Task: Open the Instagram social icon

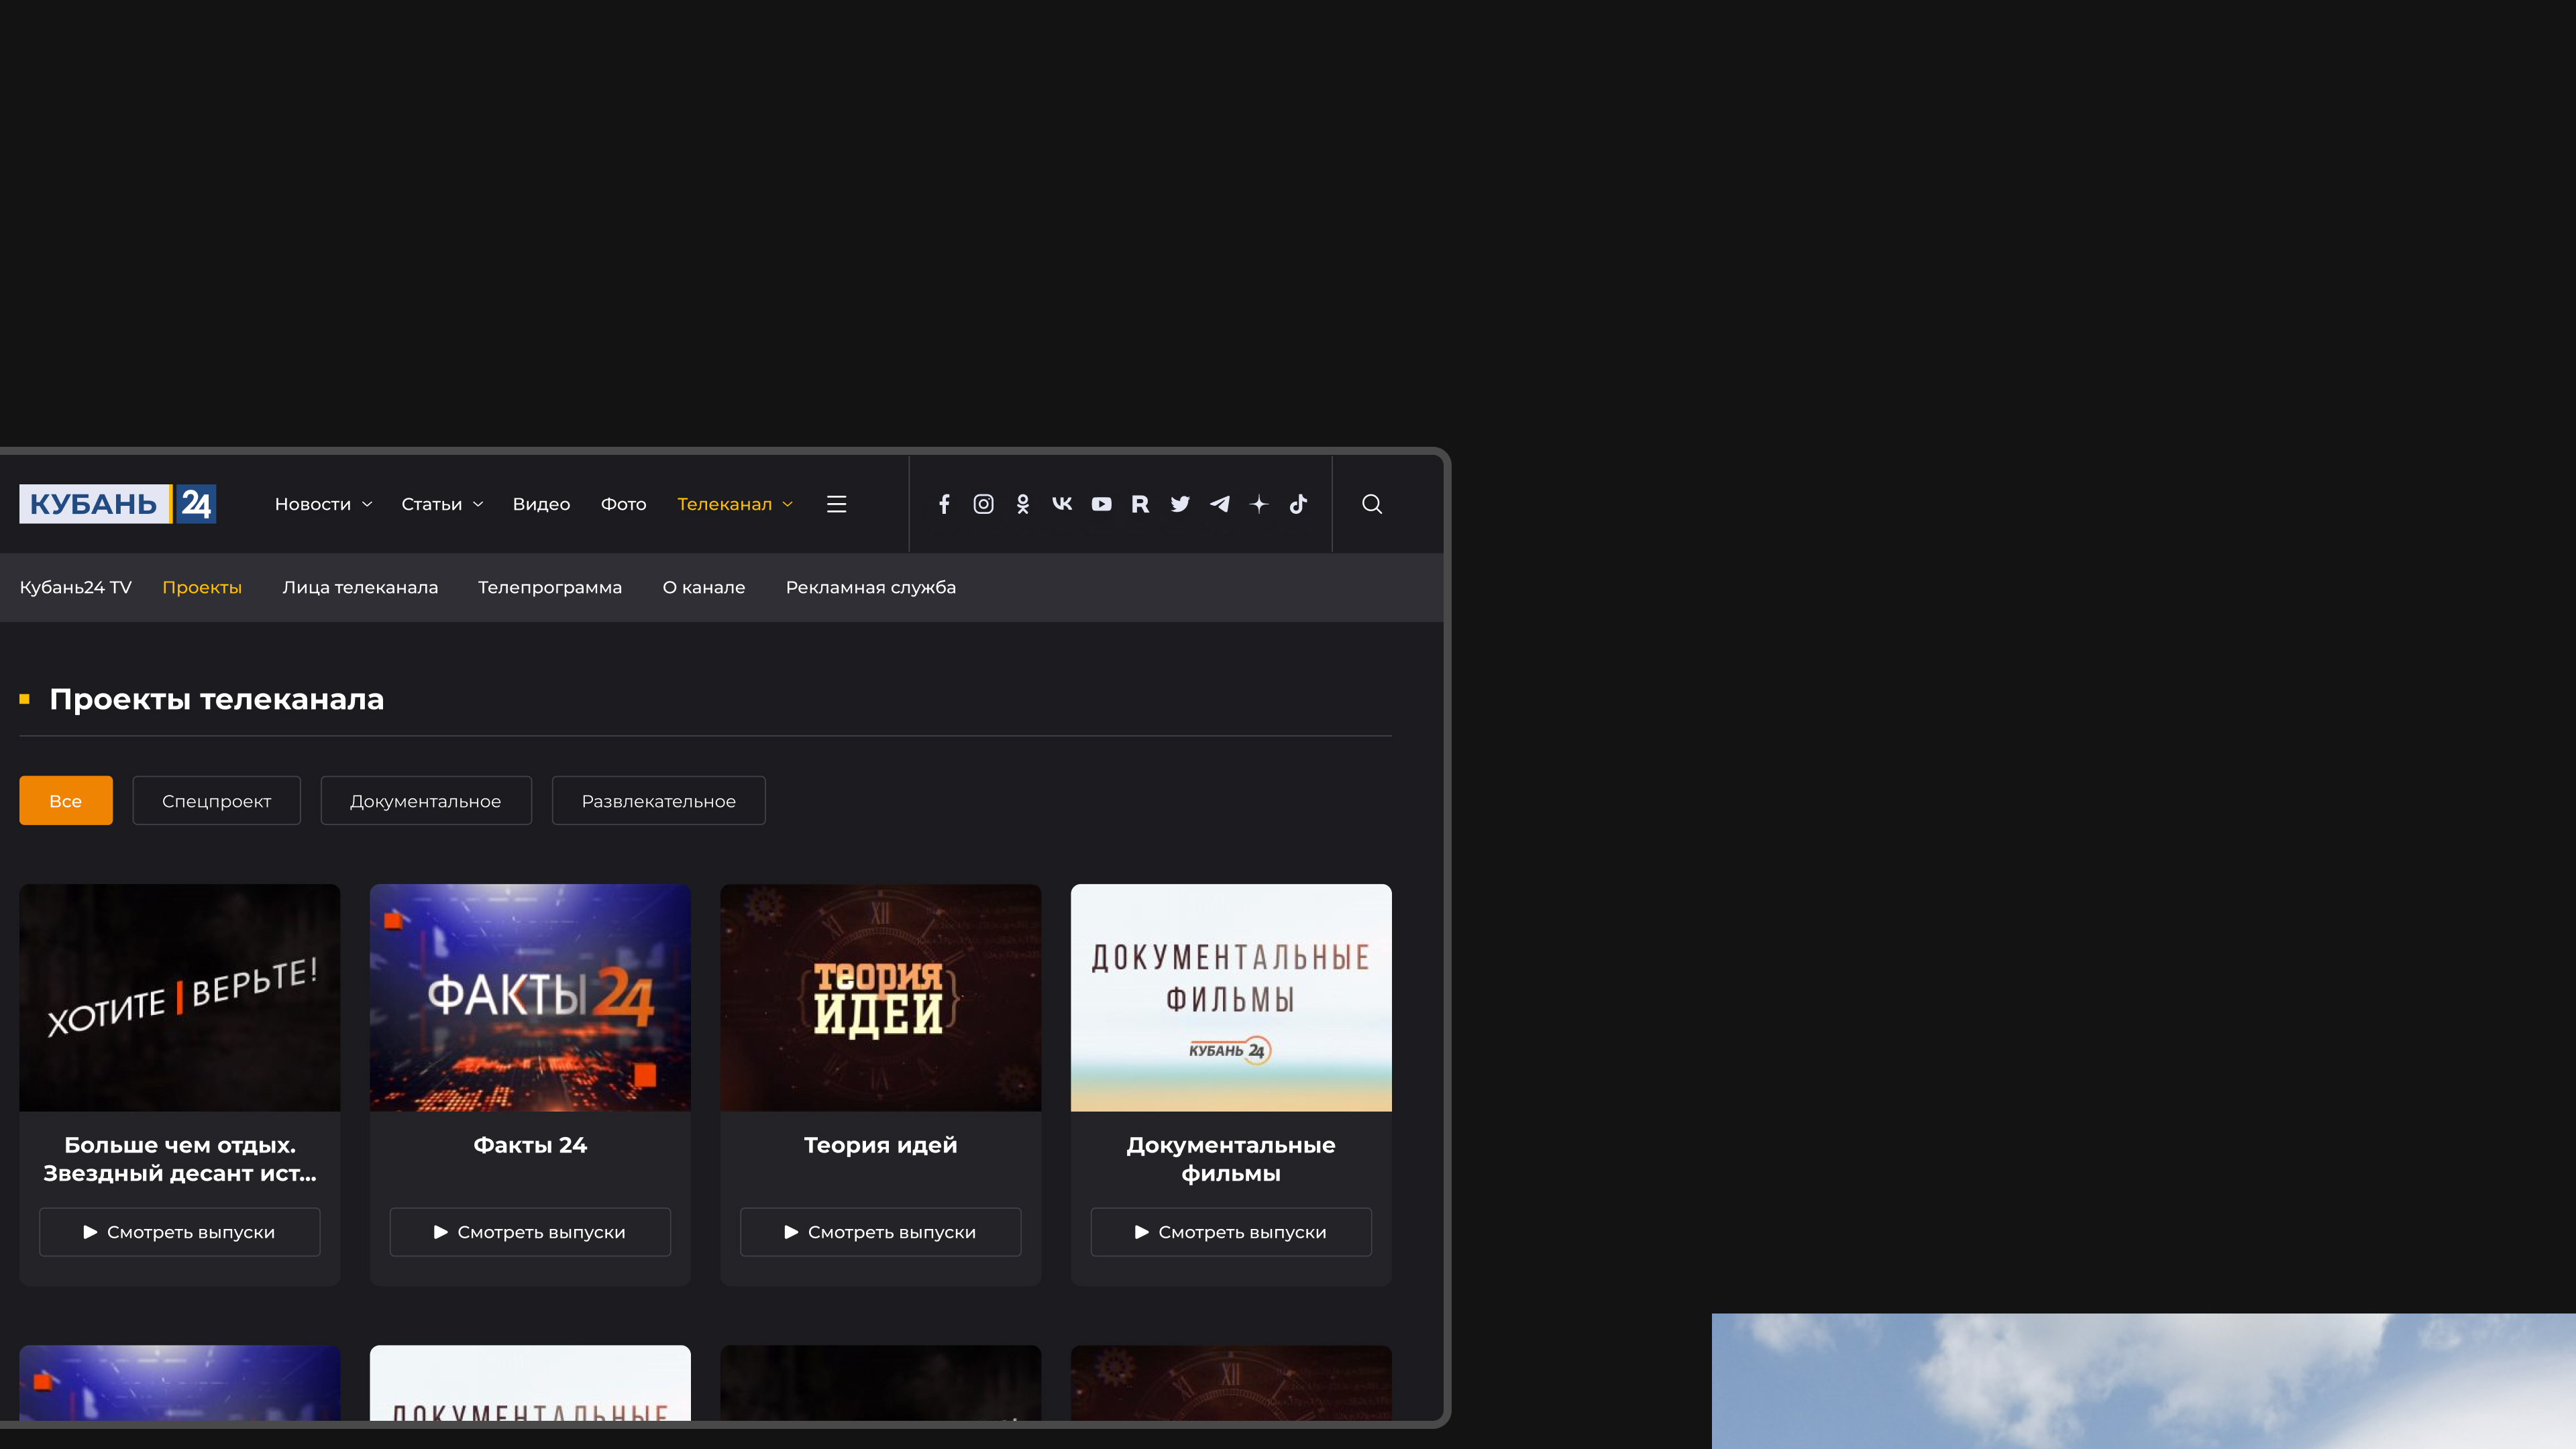Action: tap(983, 504)
